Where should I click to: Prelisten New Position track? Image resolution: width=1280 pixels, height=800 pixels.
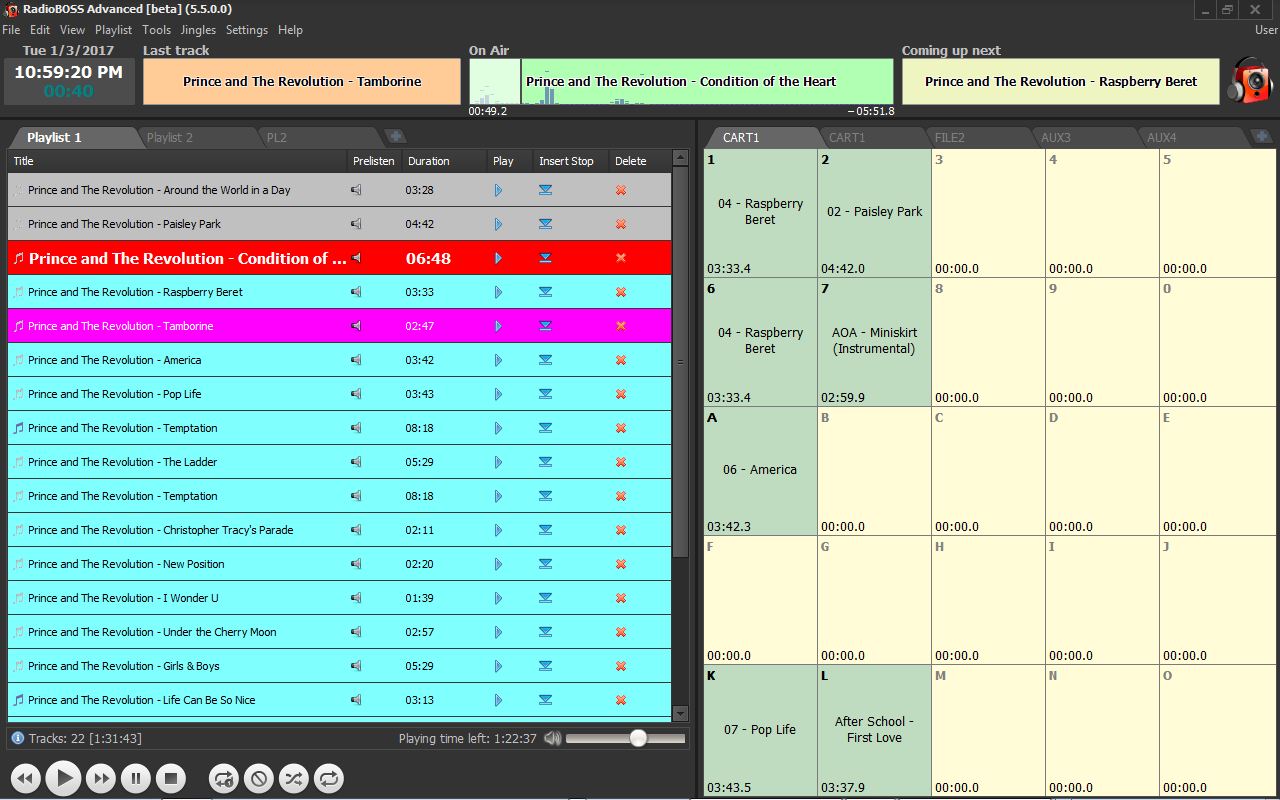point(356,564)
